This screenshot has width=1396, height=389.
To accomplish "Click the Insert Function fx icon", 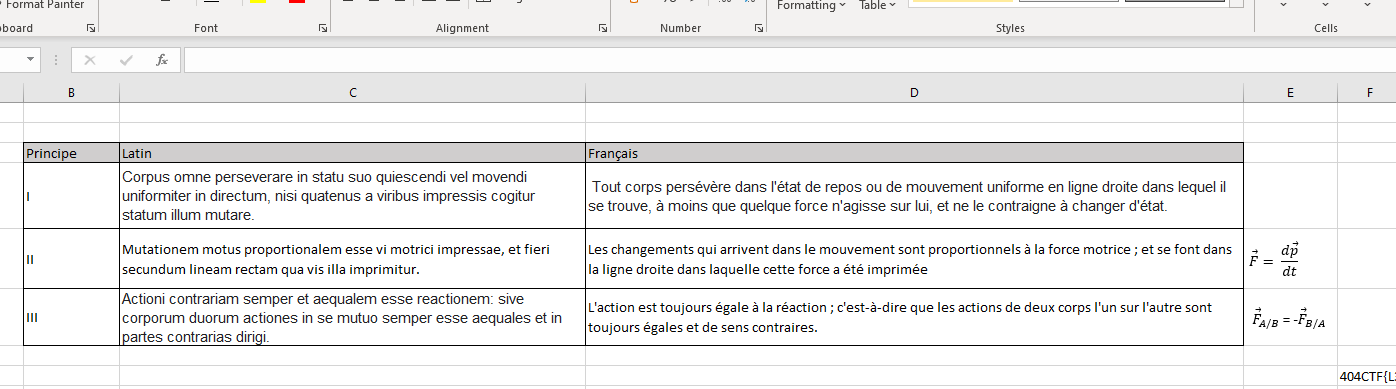I will [162, 60].
